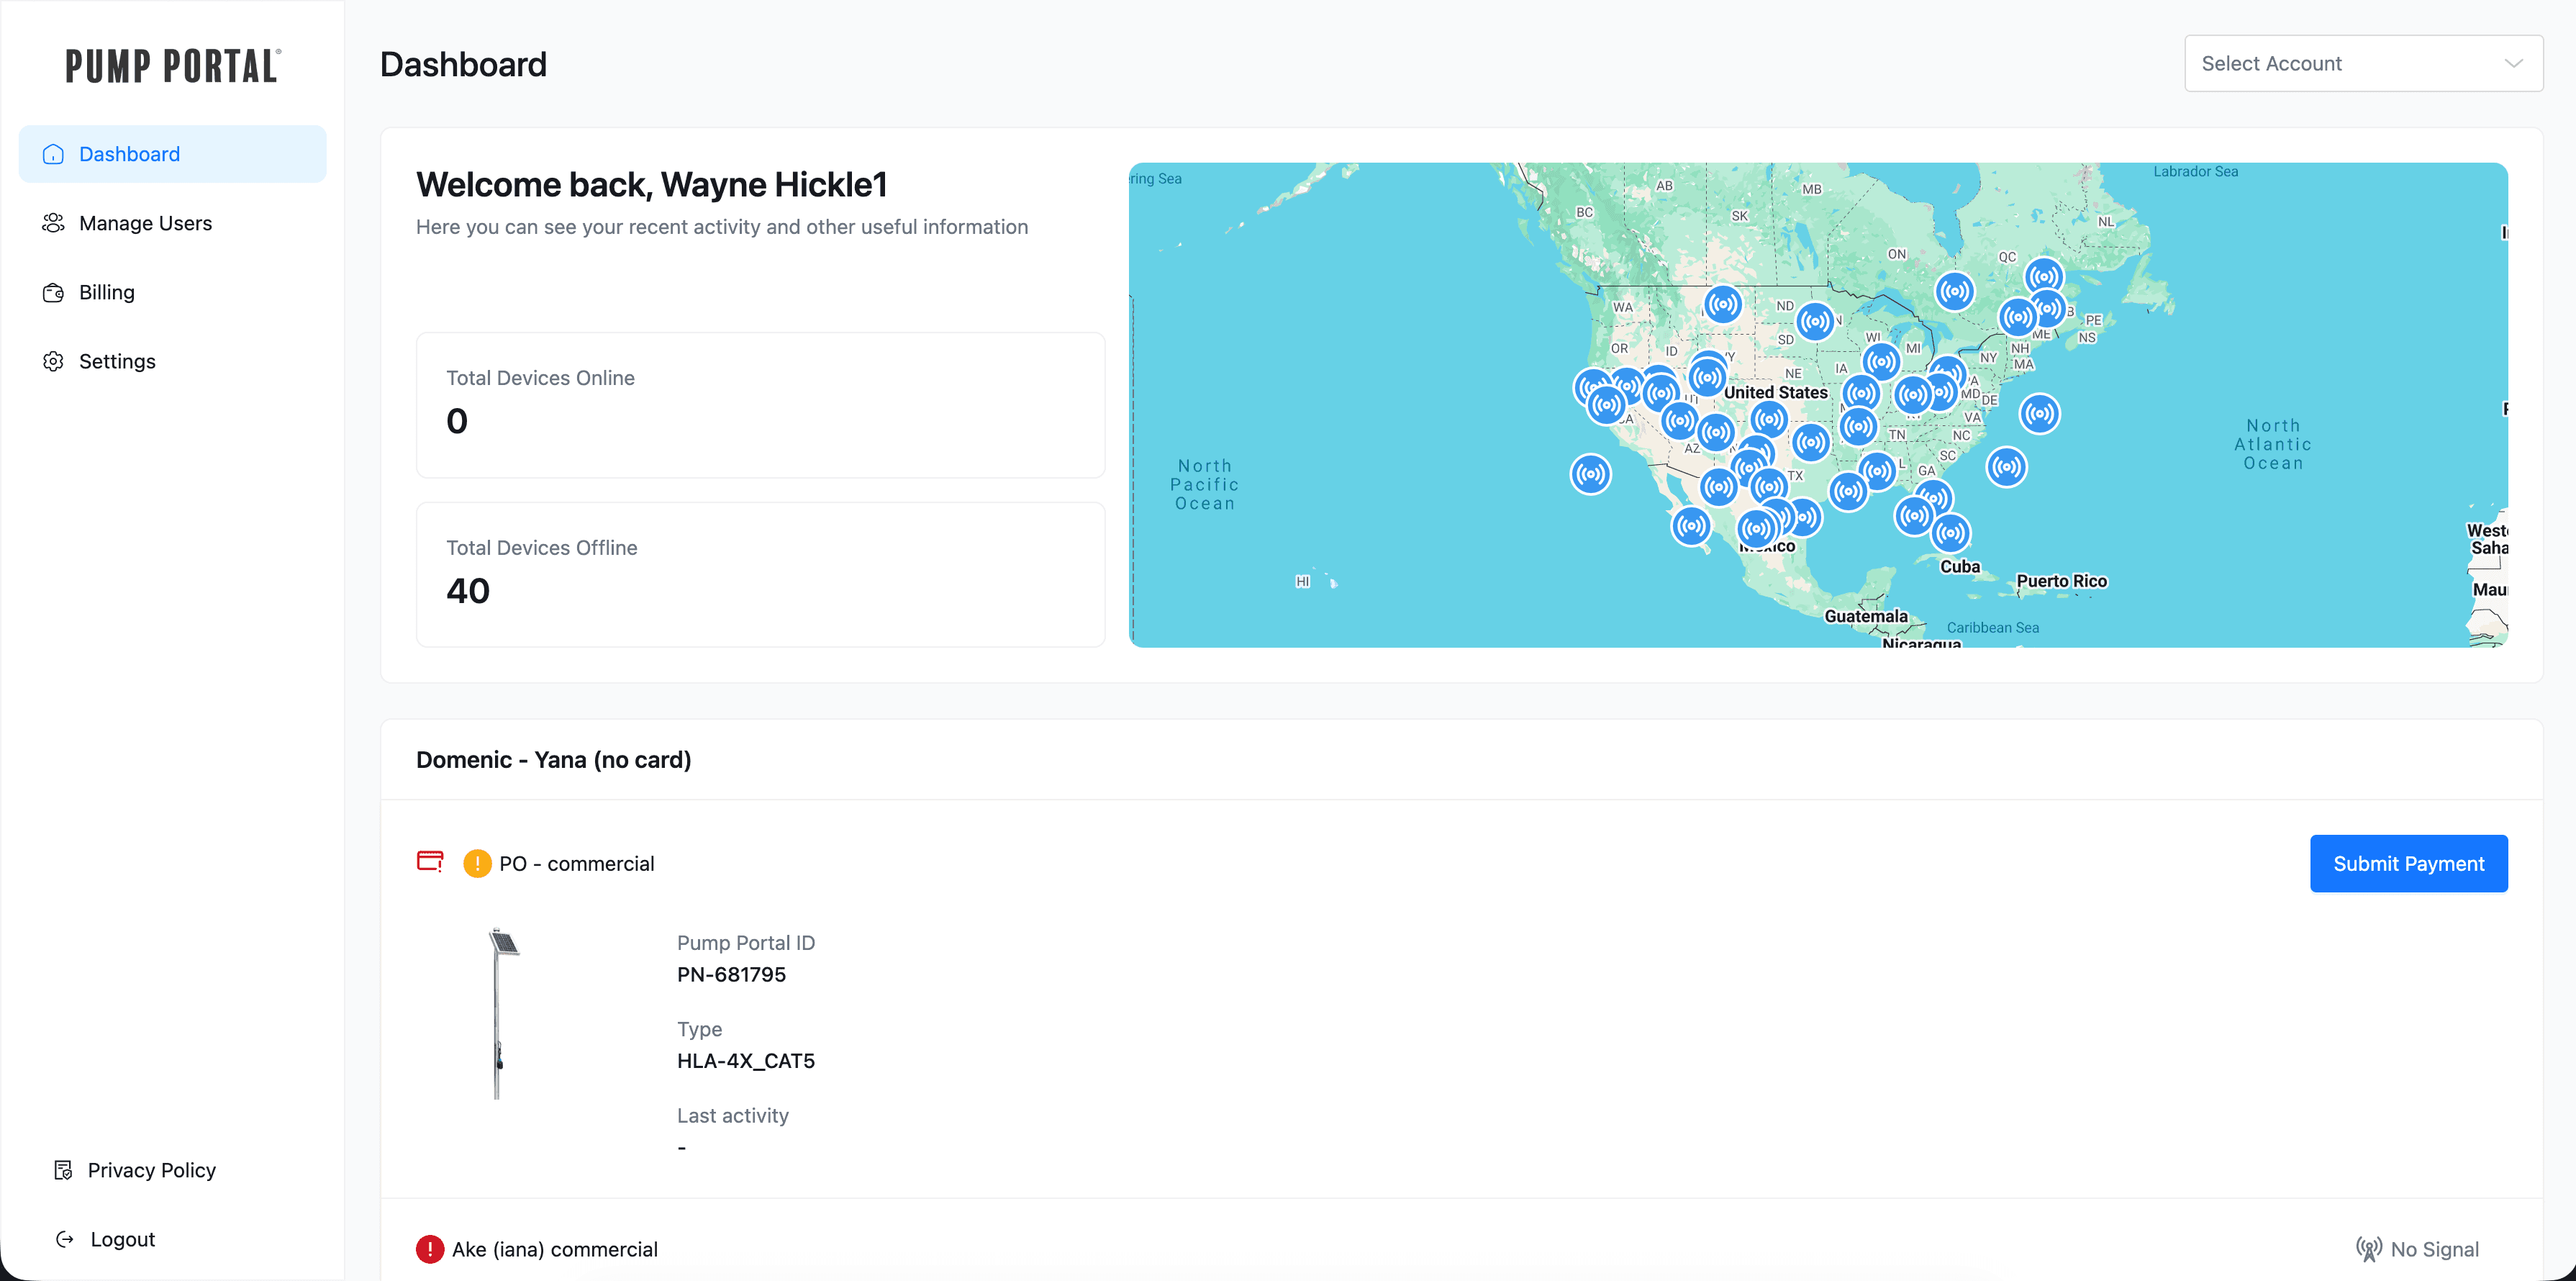Click the Cuba label on map
Viewport: 2576px width, 1281px height.
click(x=1959, y=567)
